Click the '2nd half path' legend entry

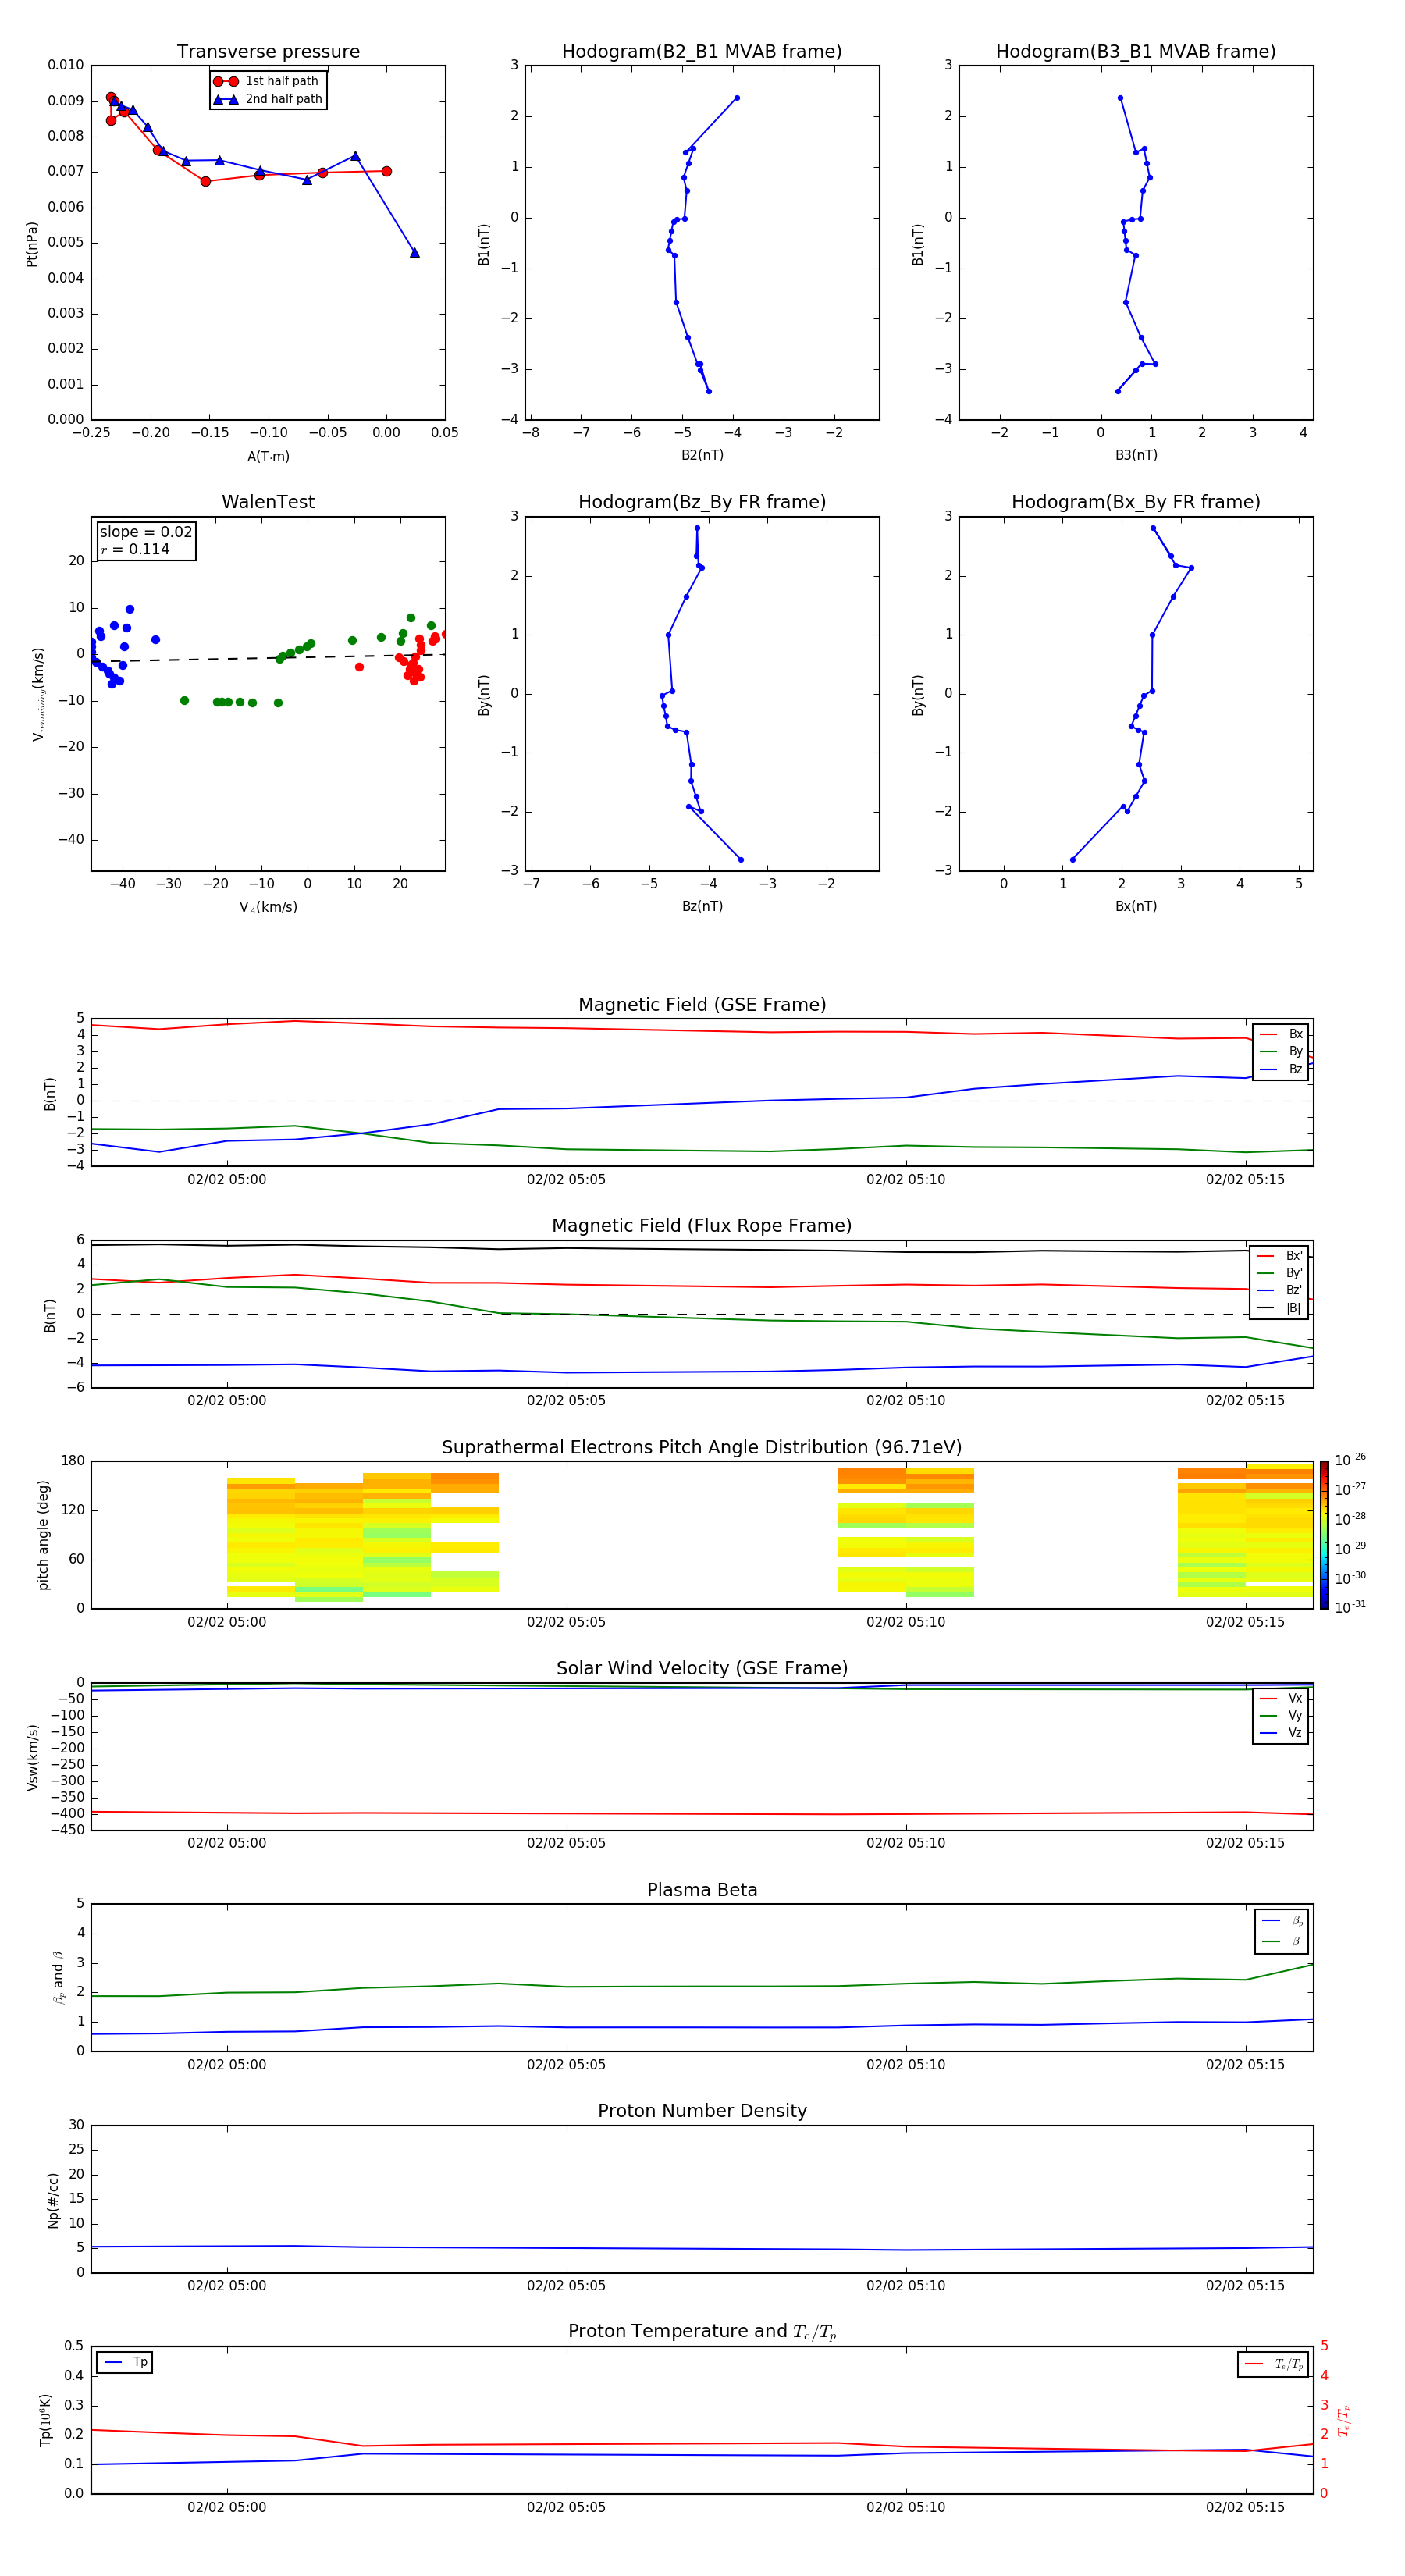268,99
